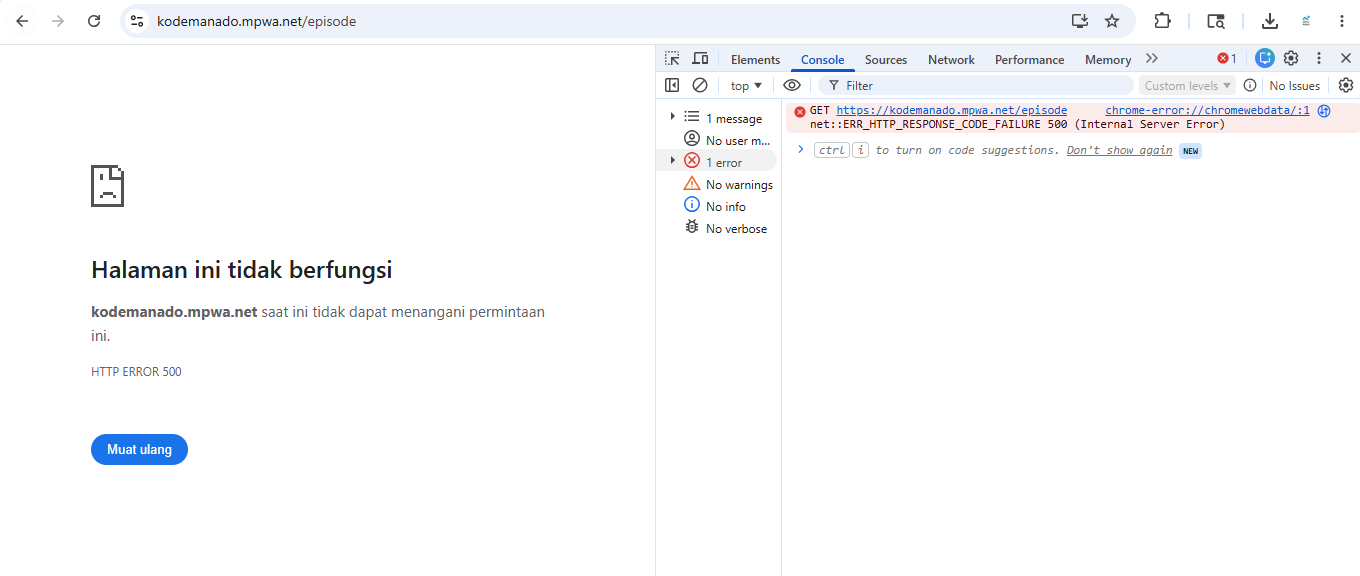Screen dimensions: 1360x576
Task: Expand the 1 message sidebar group
Action: (x=672, y=117)
